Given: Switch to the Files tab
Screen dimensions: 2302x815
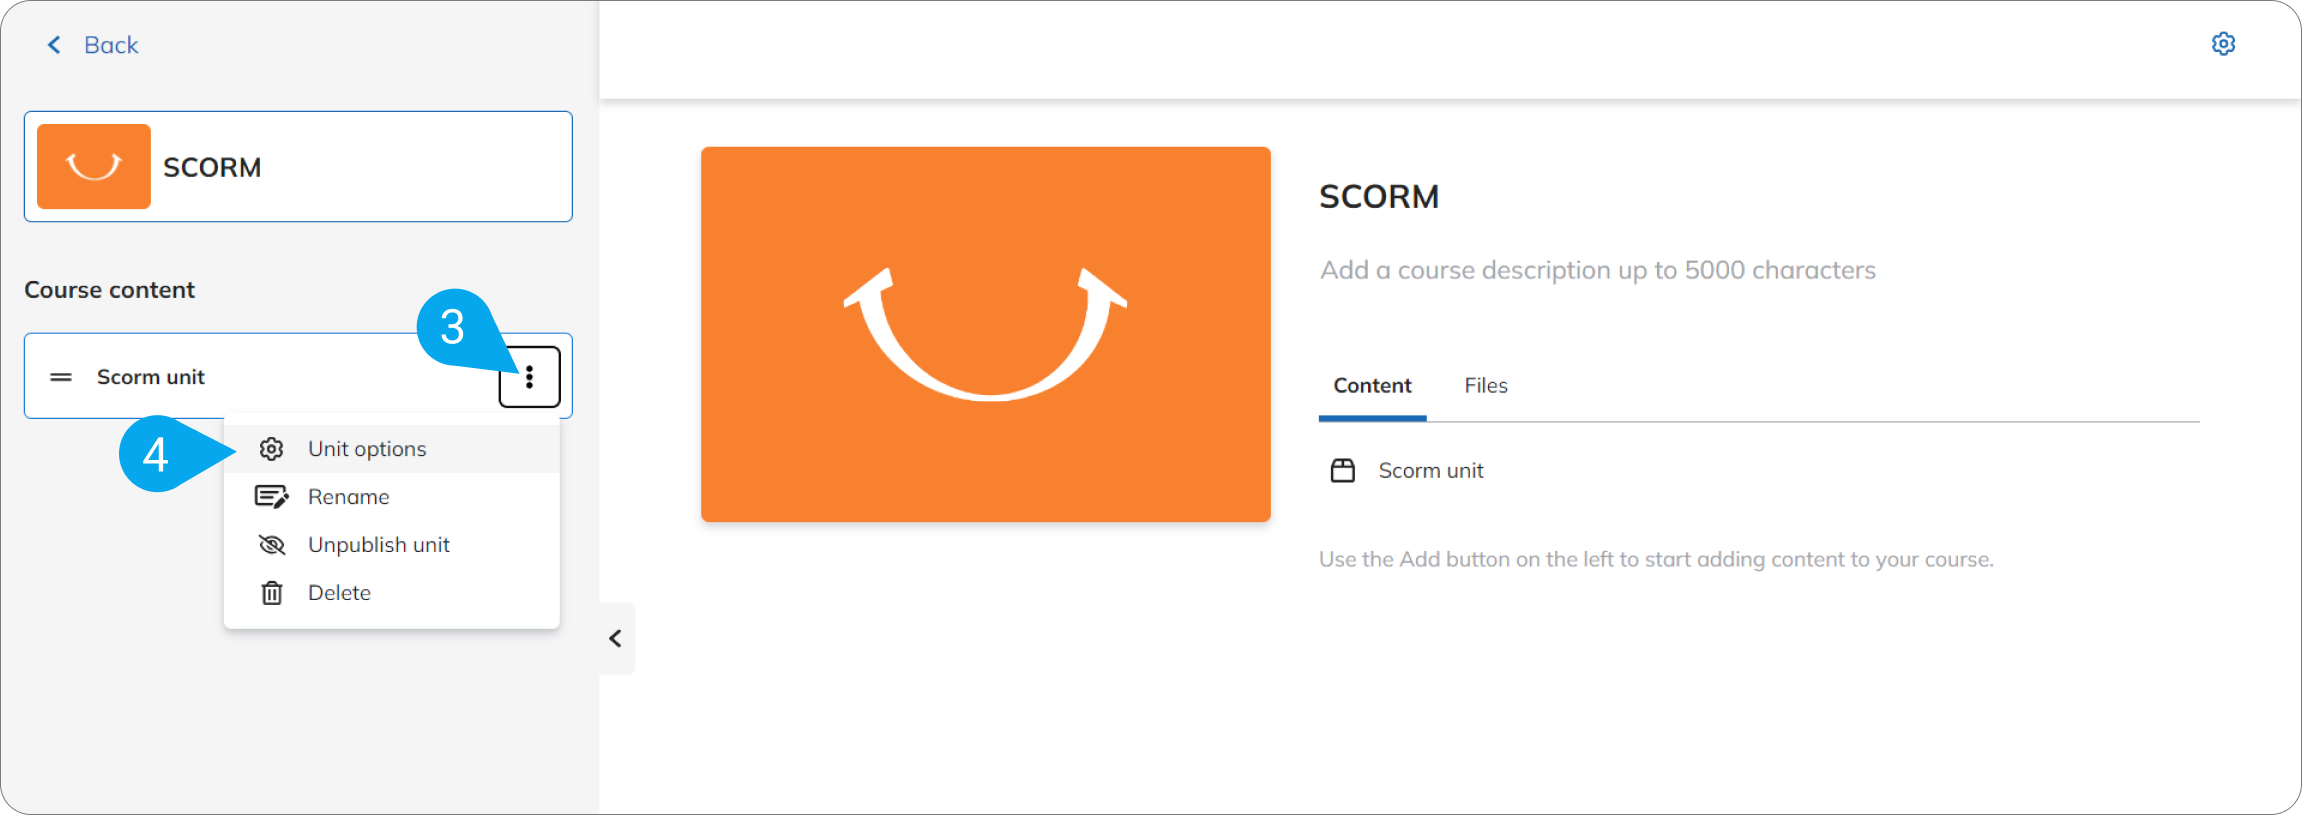Looking at the screenshot, I should 1486,386.
